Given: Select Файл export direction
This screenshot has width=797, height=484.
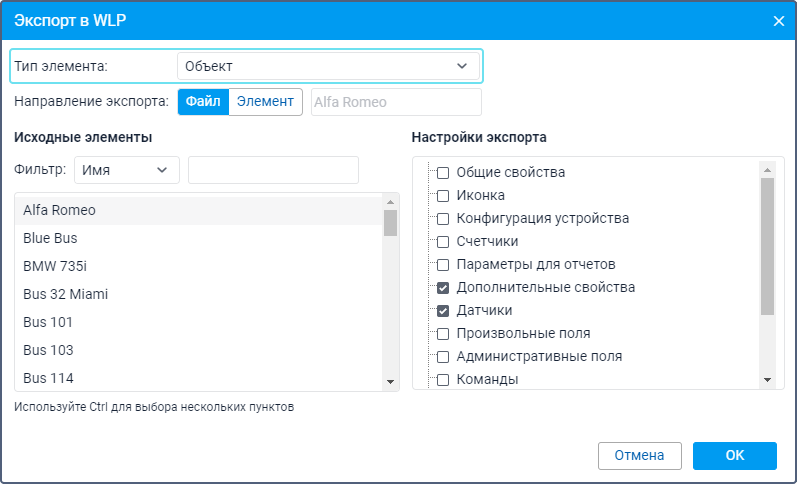Looking at the screenshot, I should (203, 102).
